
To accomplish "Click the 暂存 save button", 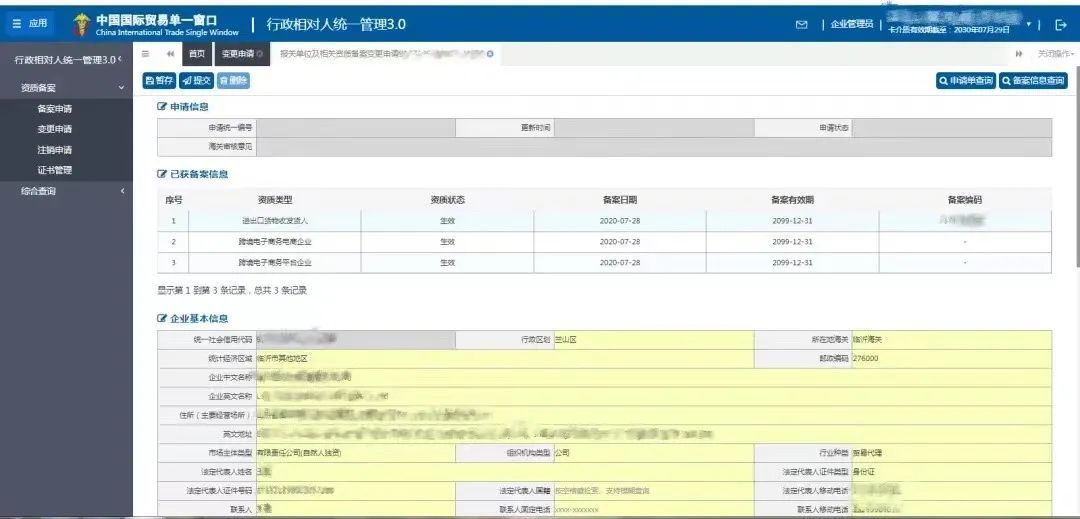I will click(x=159, y=81).
